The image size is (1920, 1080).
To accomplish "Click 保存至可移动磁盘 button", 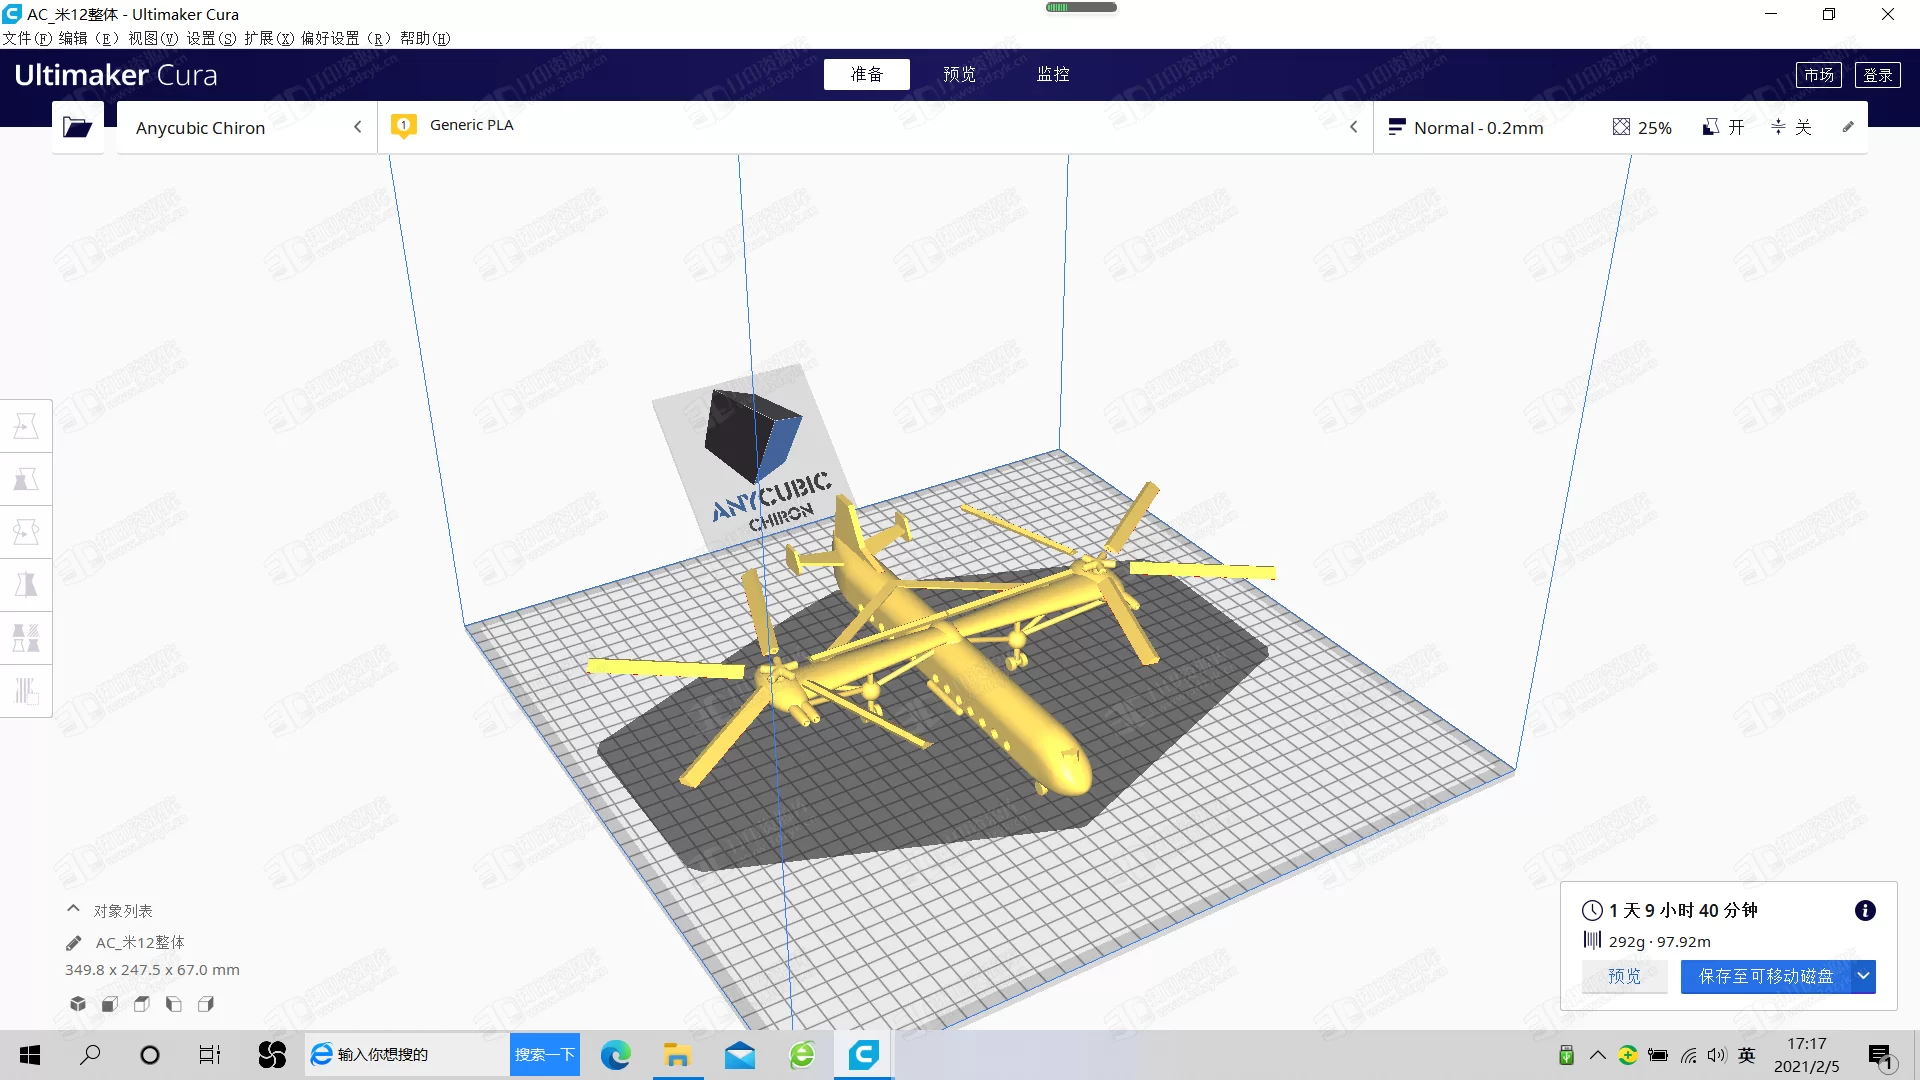I will click(1766, 976).
